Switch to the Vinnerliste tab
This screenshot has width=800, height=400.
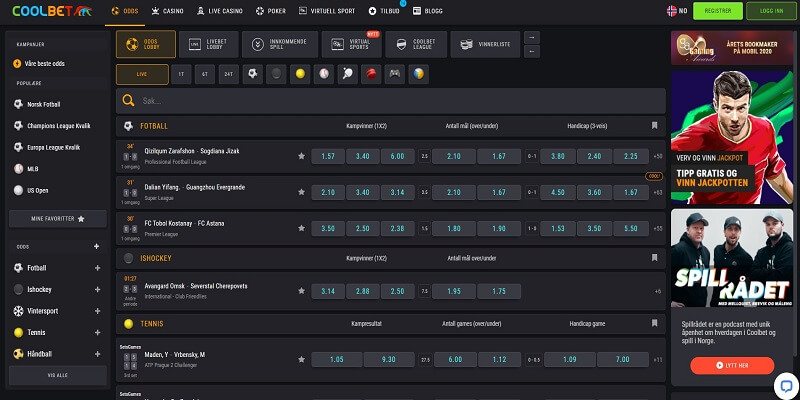pos(485,44)
